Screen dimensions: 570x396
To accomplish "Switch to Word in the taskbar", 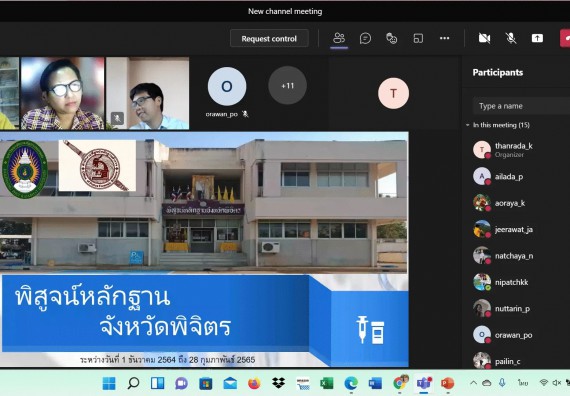I will click(375, 383).
